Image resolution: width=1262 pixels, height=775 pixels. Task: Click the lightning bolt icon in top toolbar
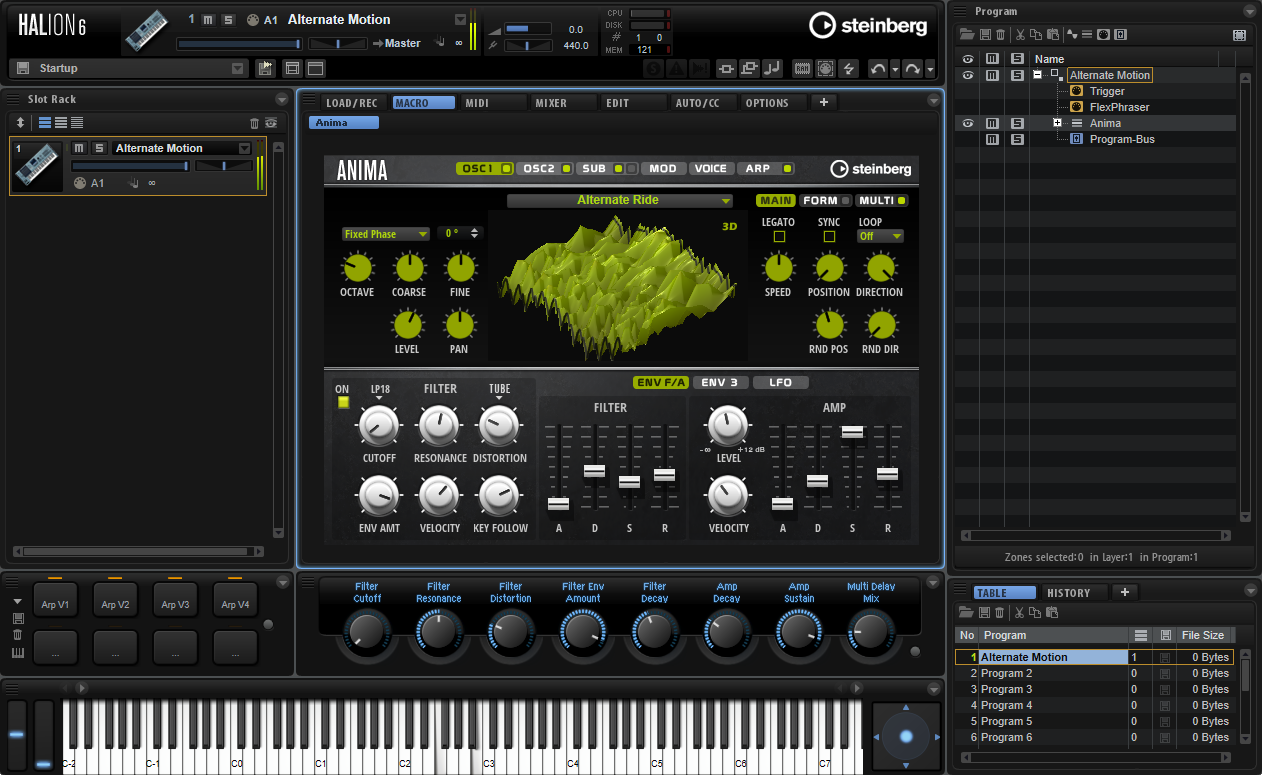point(850,68)
